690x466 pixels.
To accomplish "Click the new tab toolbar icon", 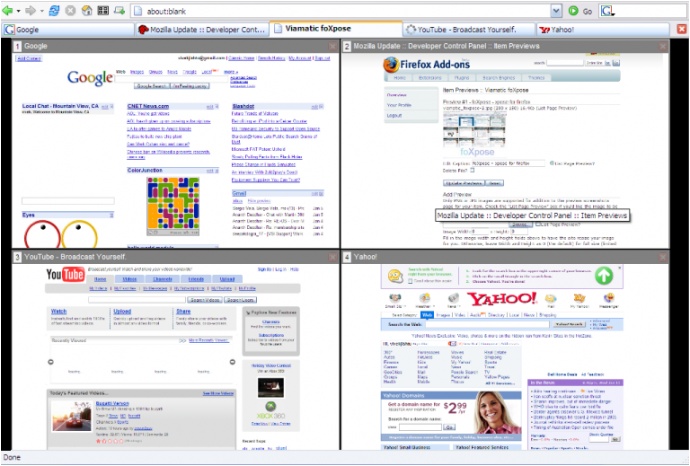I will click(119, 10).
